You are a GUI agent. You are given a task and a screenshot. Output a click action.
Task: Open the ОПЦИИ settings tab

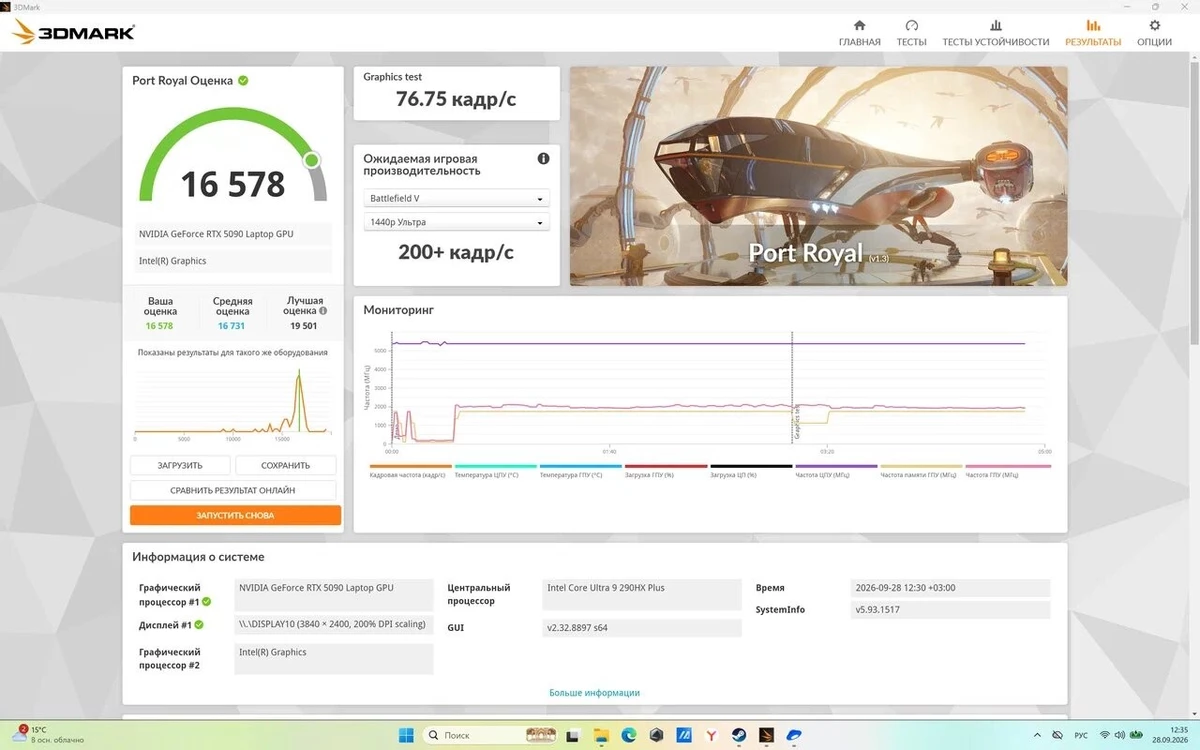point(1155,33)
